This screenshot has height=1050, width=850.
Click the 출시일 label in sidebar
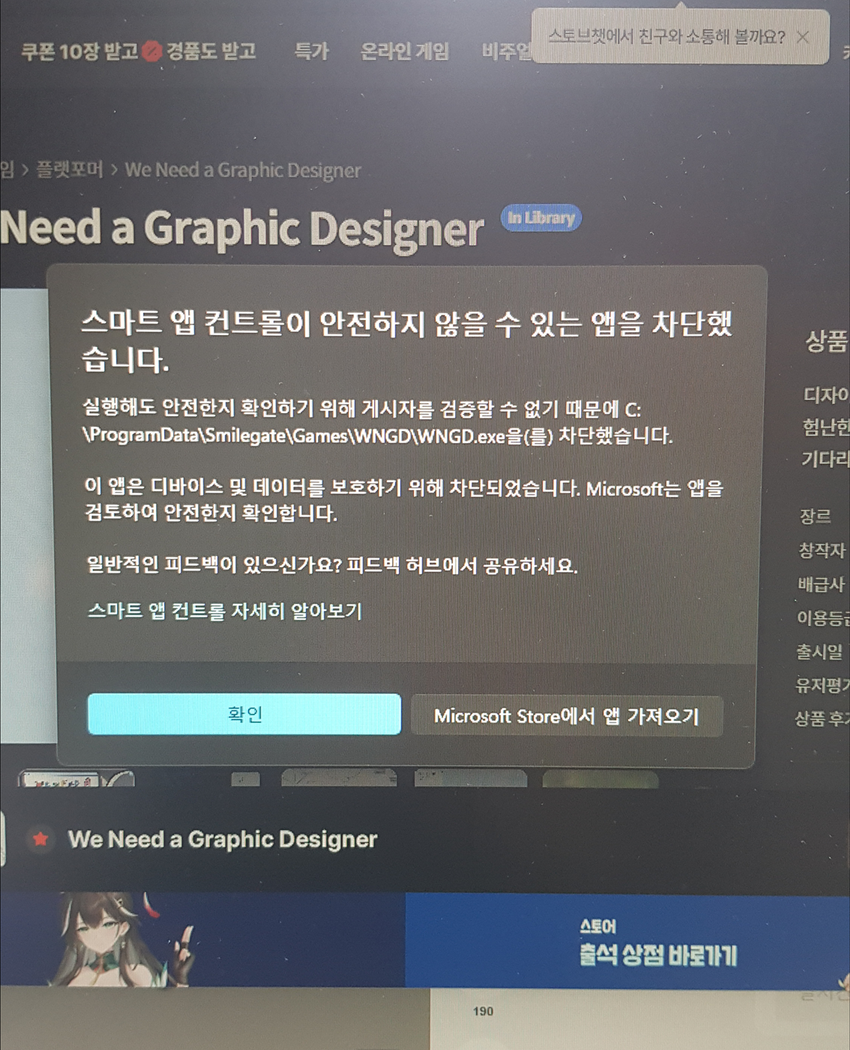pos(819,651)
